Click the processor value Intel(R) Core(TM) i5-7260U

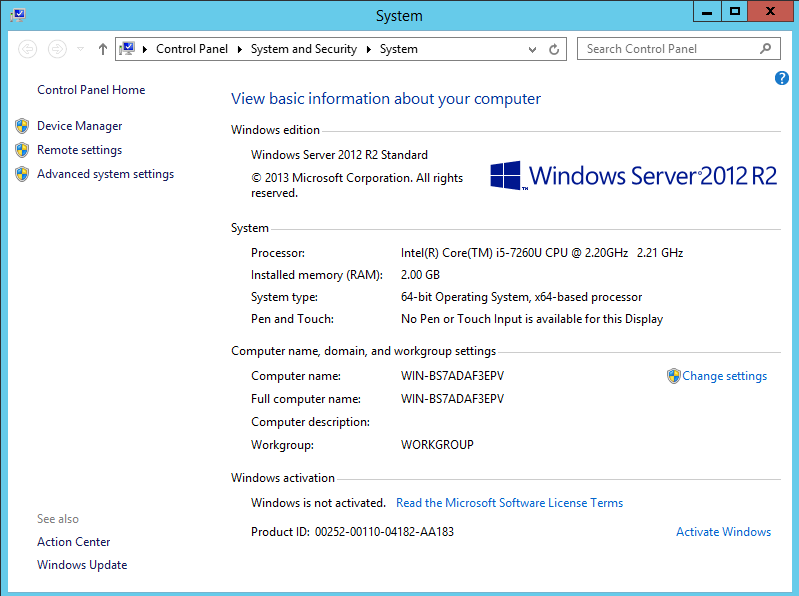(x=542, y=253)
